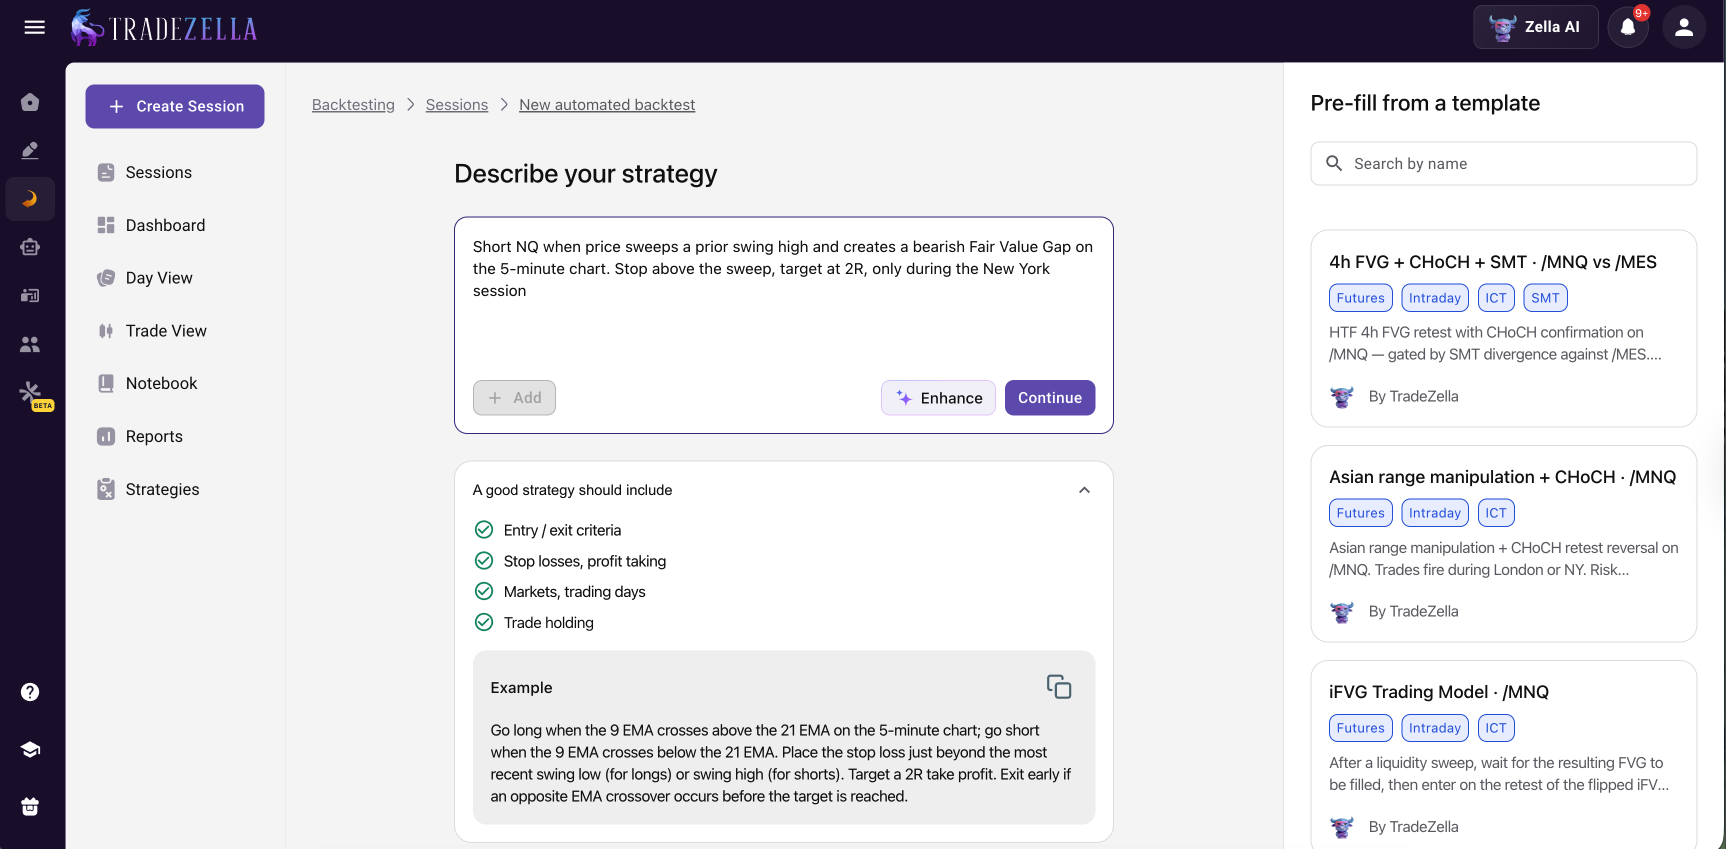Click Futures tag on Asian range template

1361,513
